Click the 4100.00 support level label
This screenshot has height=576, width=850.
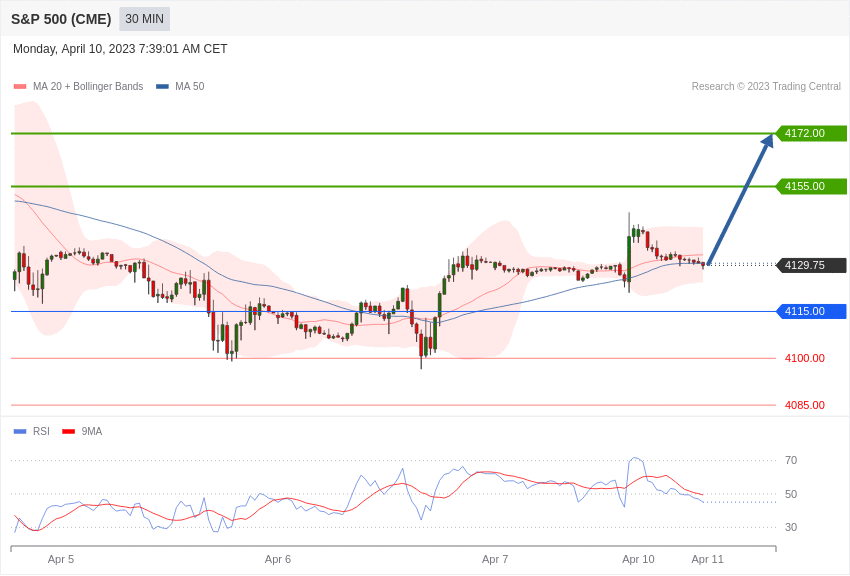(804, 358)
